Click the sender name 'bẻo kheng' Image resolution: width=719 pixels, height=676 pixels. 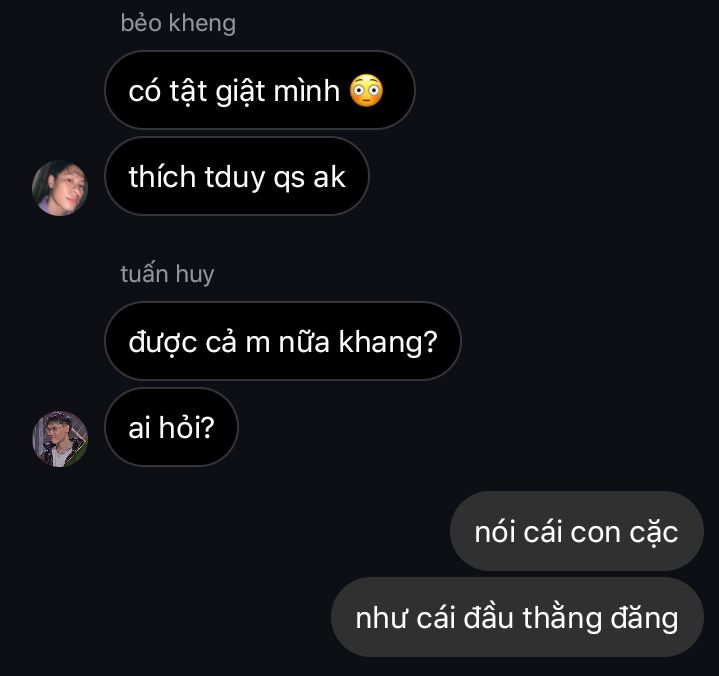click(178, 23)
